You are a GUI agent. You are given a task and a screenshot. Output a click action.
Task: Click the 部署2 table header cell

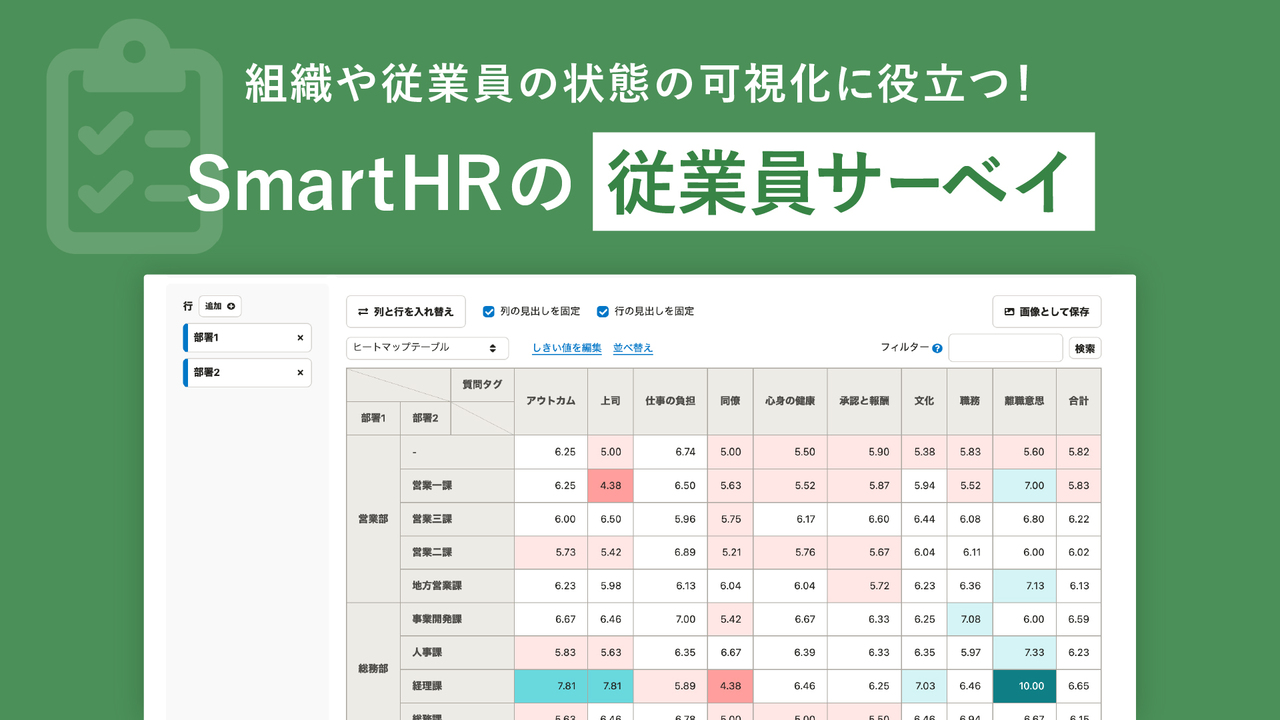pos(425,418)
